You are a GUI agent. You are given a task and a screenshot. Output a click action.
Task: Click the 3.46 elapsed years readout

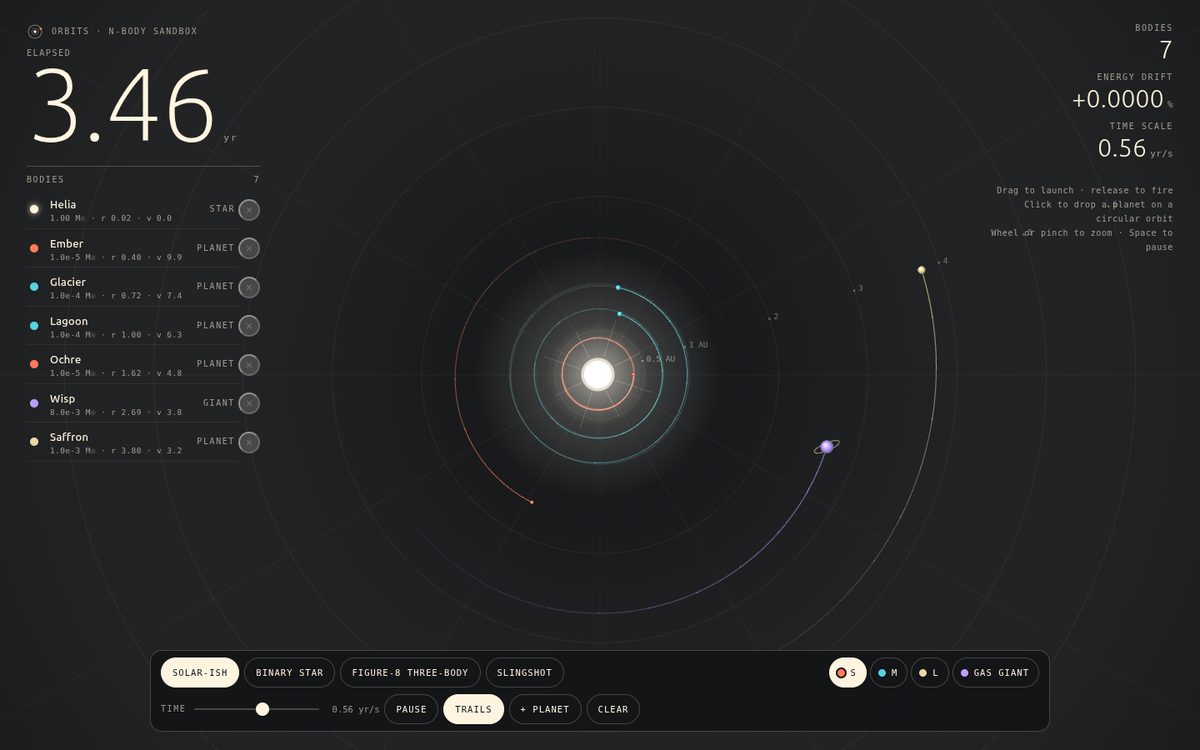123,107
